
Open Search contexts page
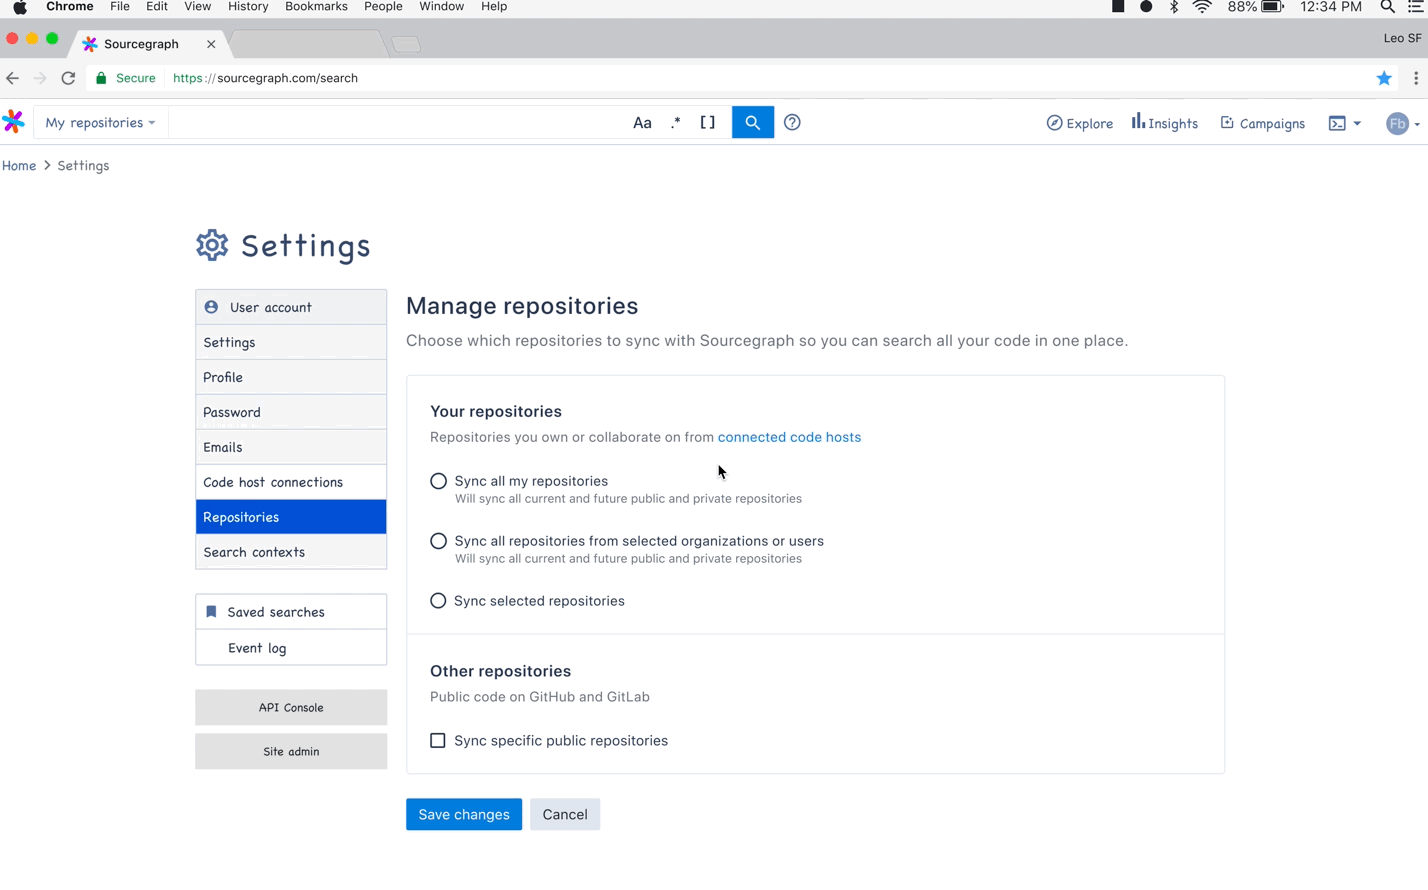[x=291, y=552]
